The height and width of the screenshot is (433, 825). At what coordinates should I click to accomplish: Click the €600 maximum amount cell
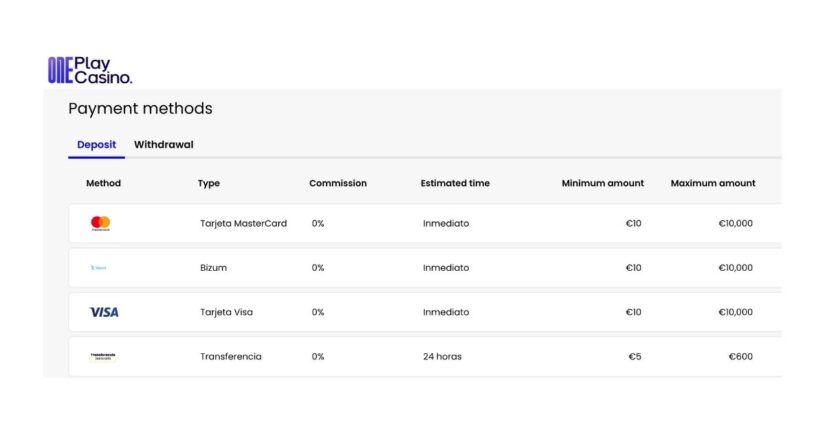[x=739, y=356]
